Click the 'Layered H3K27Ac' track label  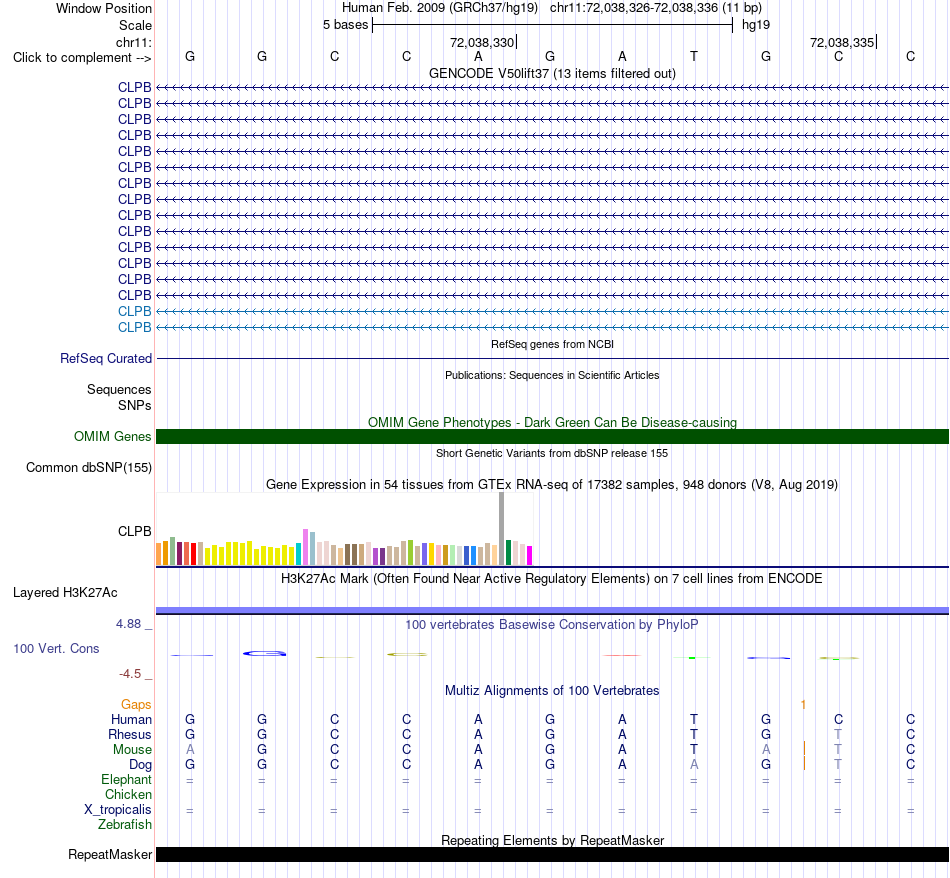tap(65, 593)
